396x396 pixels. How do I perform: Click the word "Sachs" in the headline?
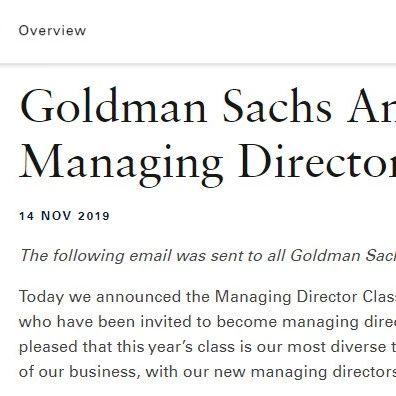277,106
